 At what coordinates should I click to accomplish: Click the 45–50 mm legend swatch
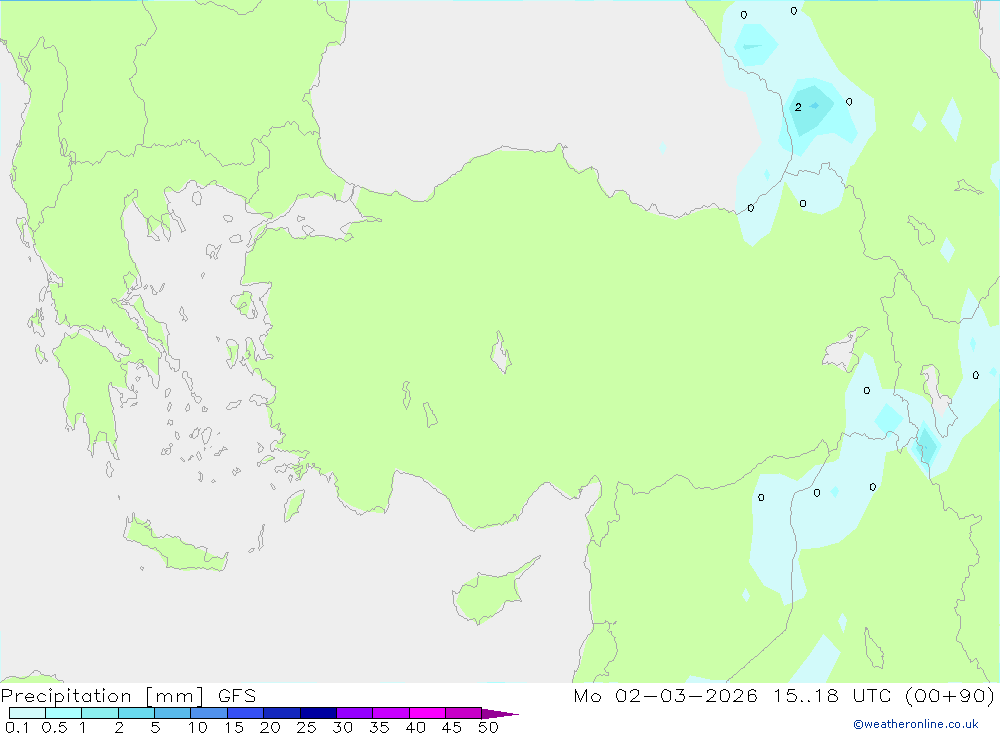pos(463,713)
